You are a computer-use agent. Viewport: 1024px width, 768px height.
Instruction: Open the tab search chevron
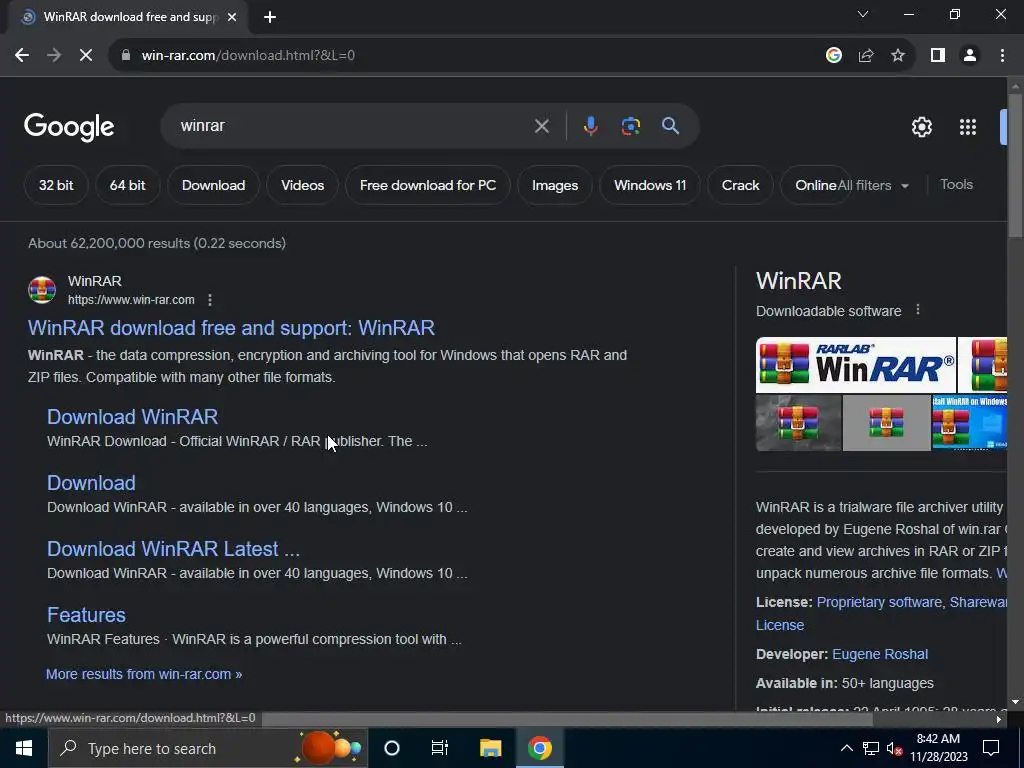pos(863,14)
